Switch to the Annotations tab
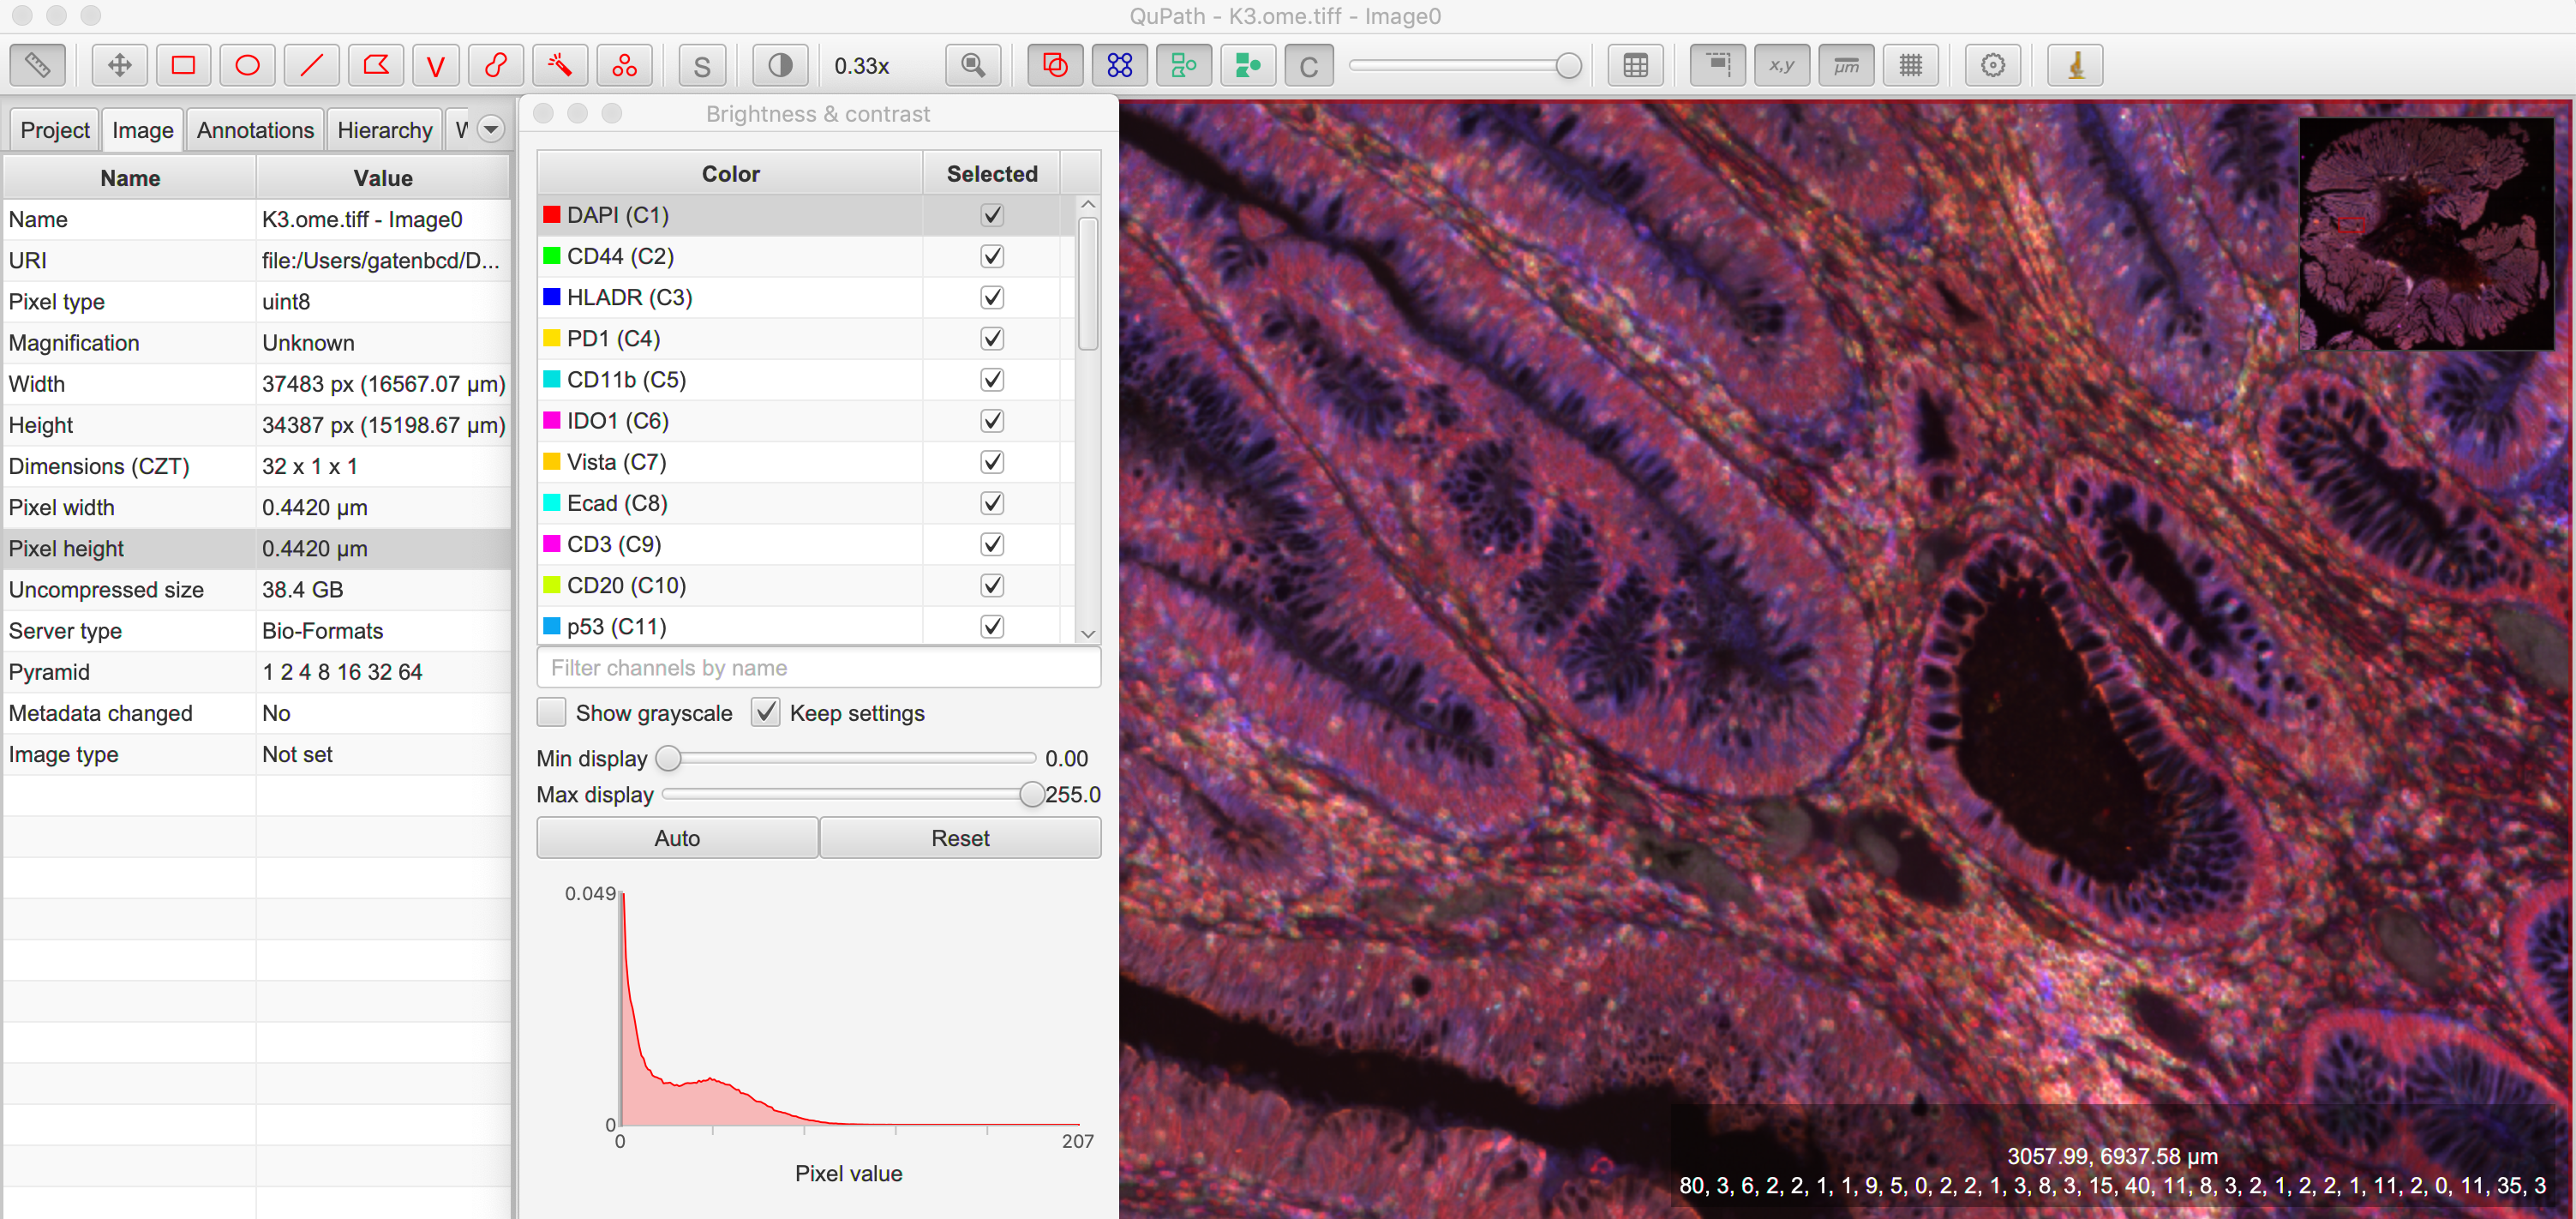Image resolution: width=2576 pixels, height=1219 pixels. click(x=255, y=130)
